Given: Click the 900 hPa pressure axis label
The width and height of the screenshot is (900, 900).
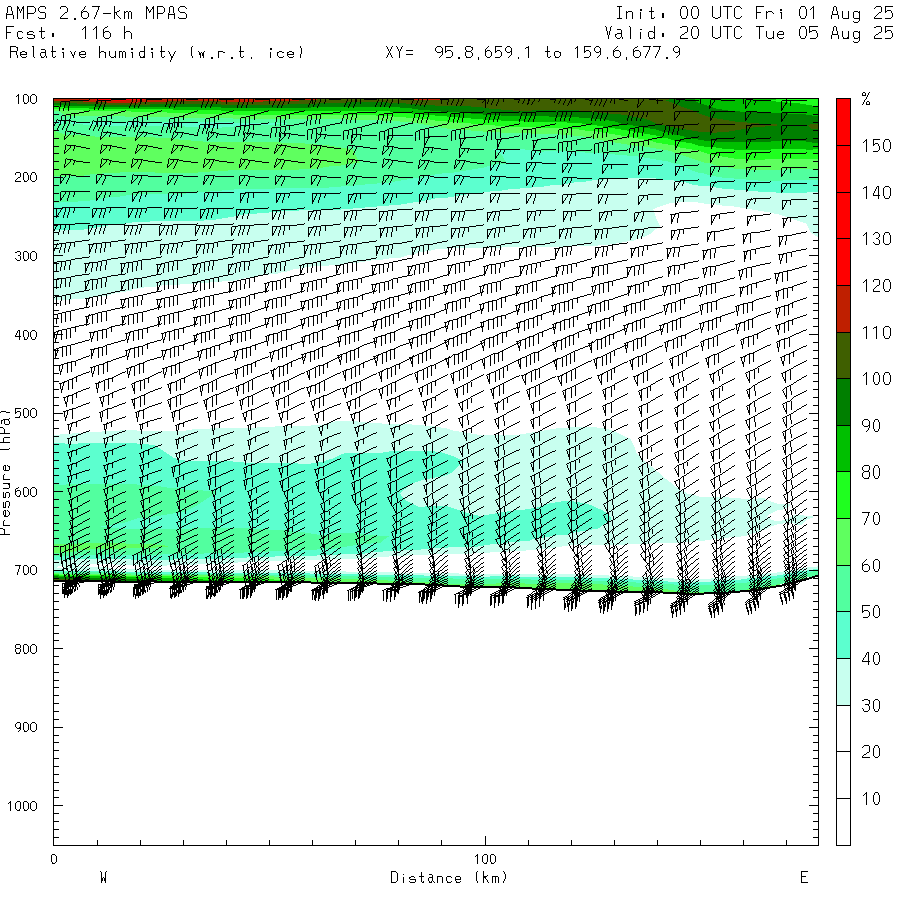Looking at the screenshot, I should pos(26,727).
